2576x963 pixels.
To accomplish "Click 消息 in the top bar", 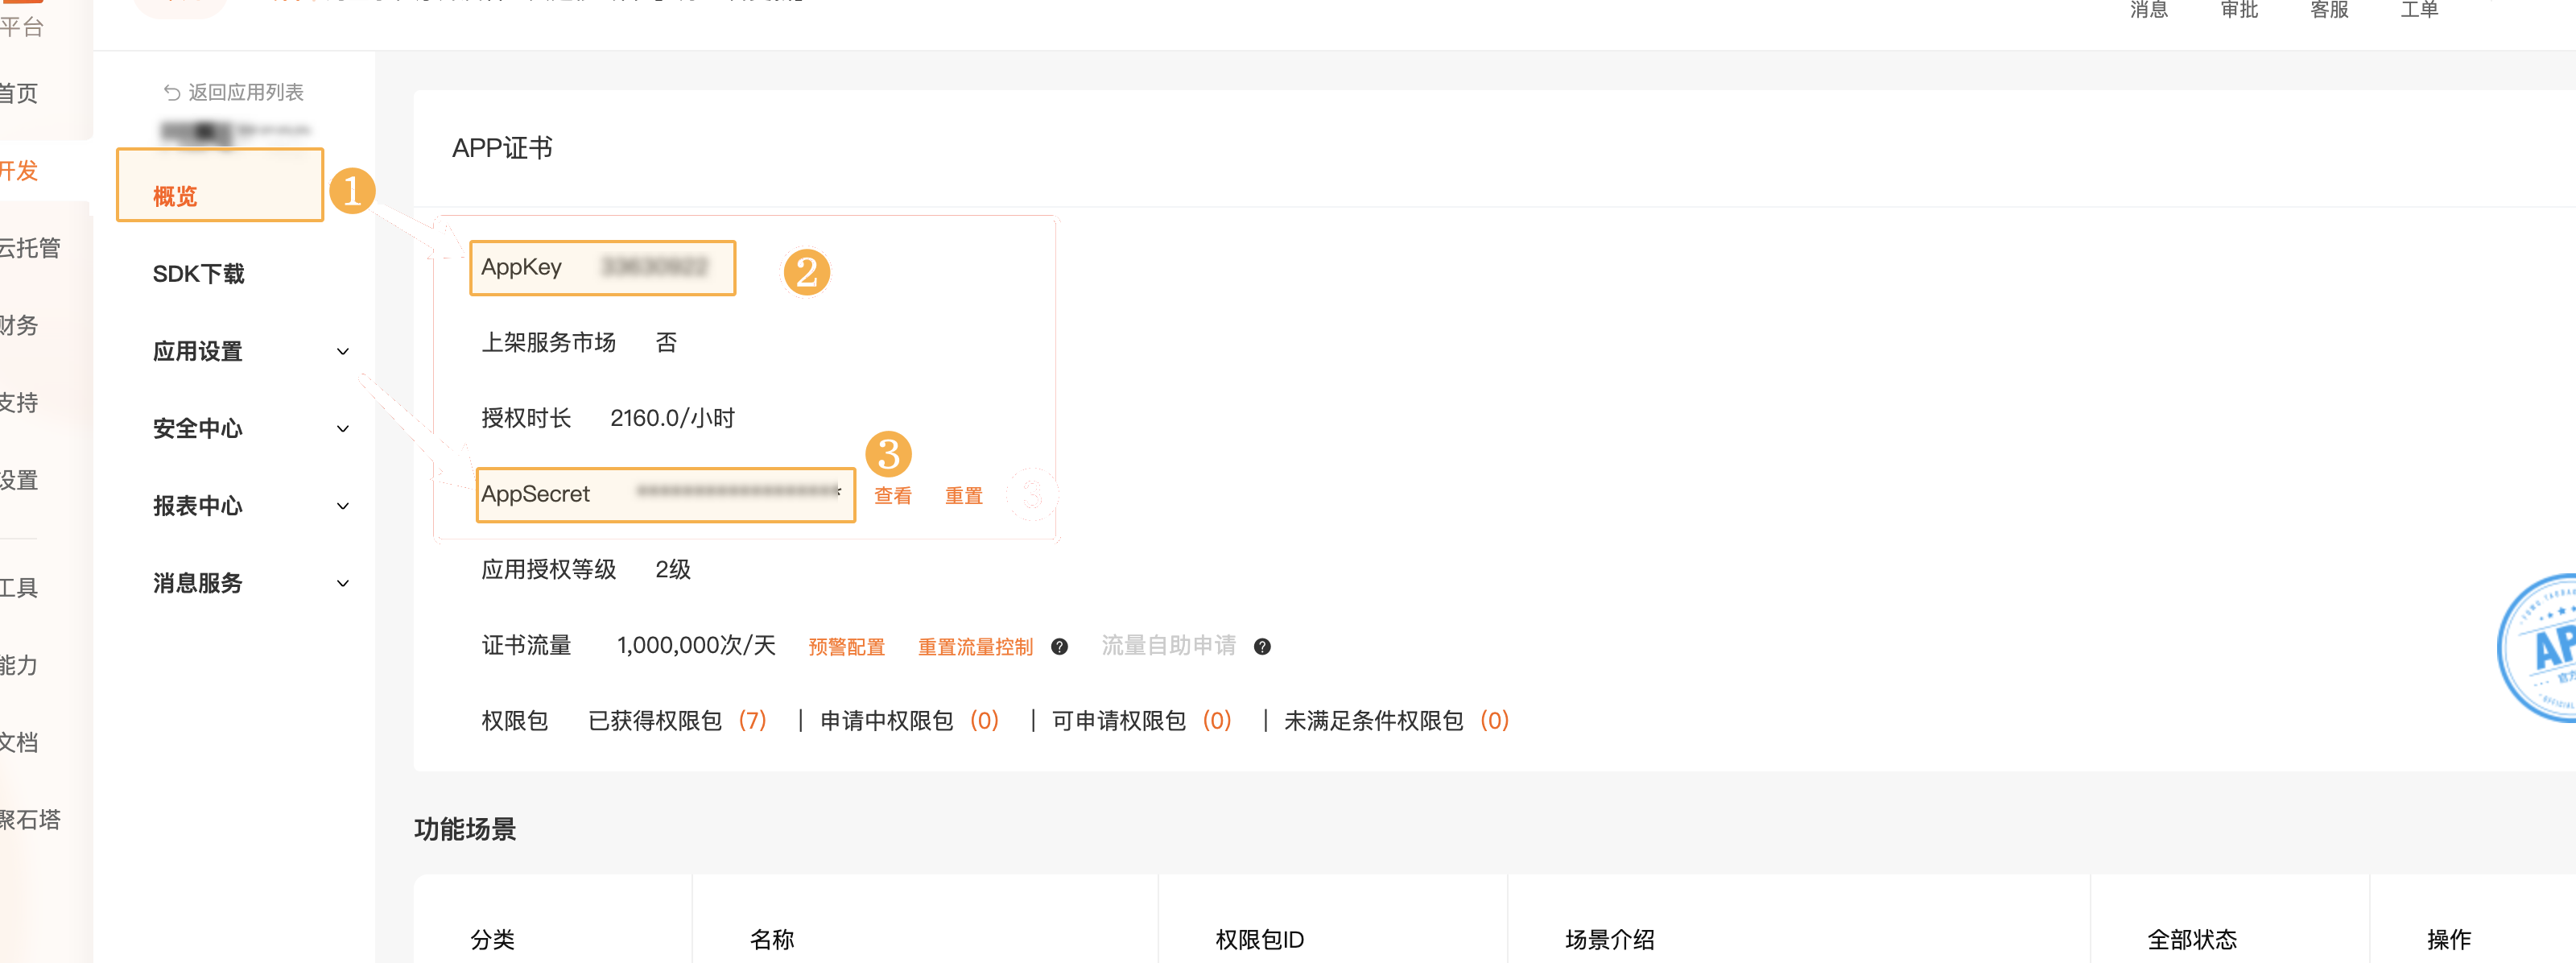I will point(2148,10).
